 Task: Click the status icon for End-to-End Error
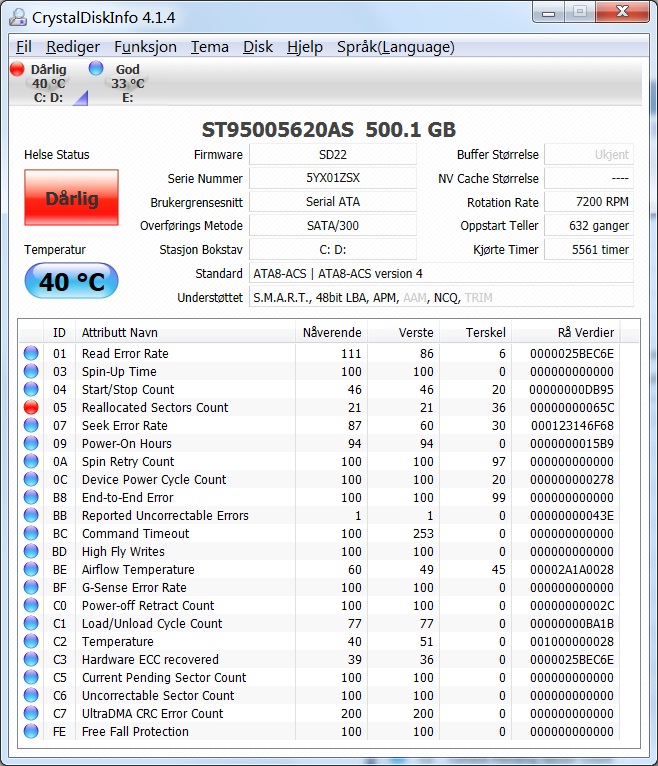[x=31, y=497]
